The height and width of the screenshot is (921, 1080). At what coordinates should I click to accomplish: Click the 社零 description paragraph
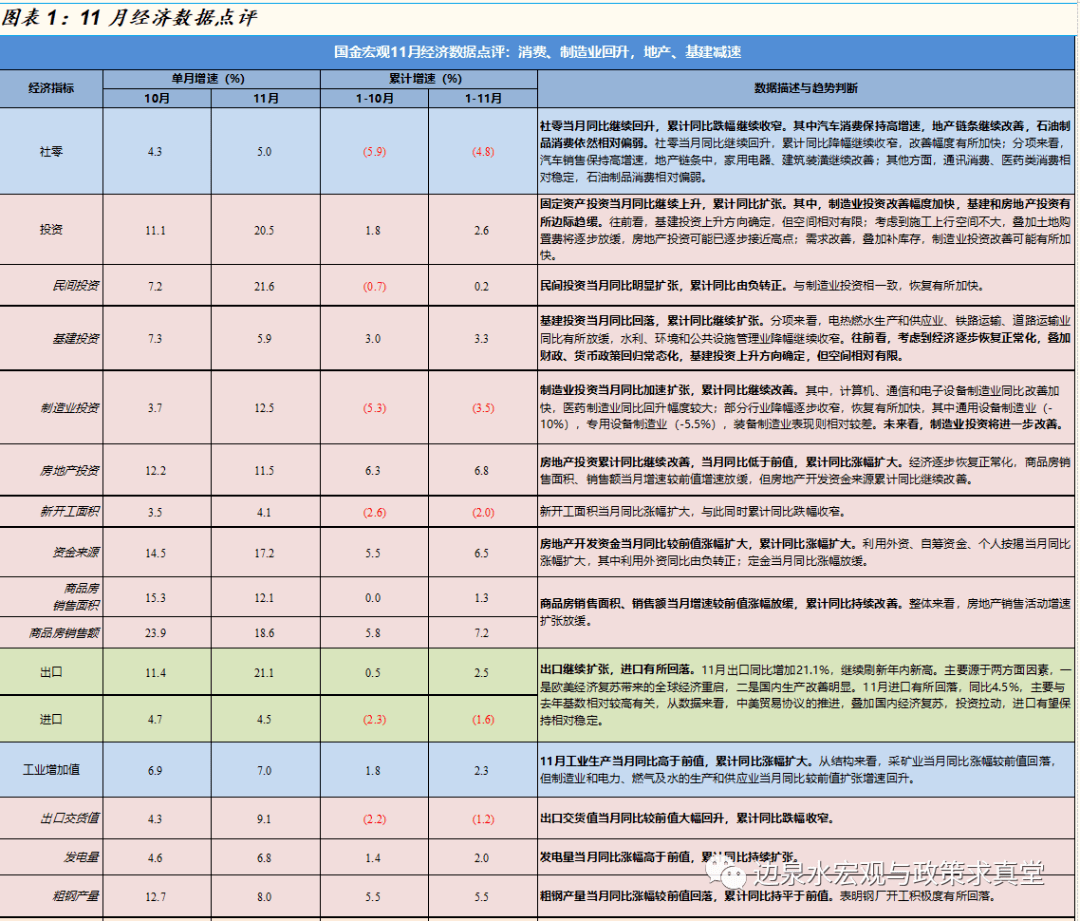point(805,152)
